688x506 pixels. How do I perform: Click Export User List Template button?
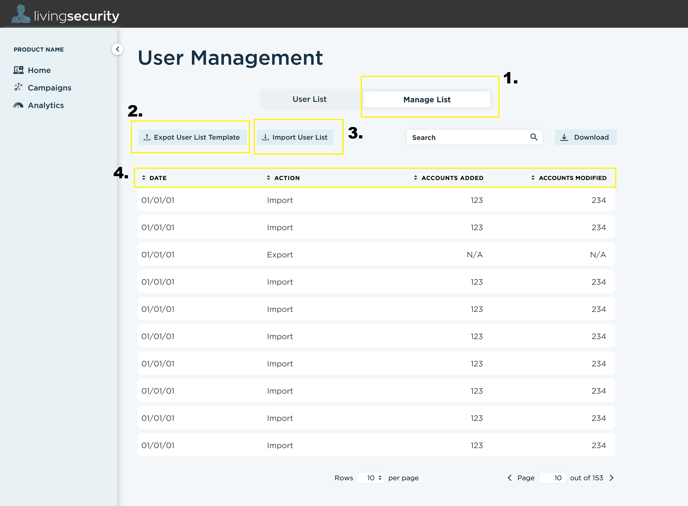(x=192, y=137)
